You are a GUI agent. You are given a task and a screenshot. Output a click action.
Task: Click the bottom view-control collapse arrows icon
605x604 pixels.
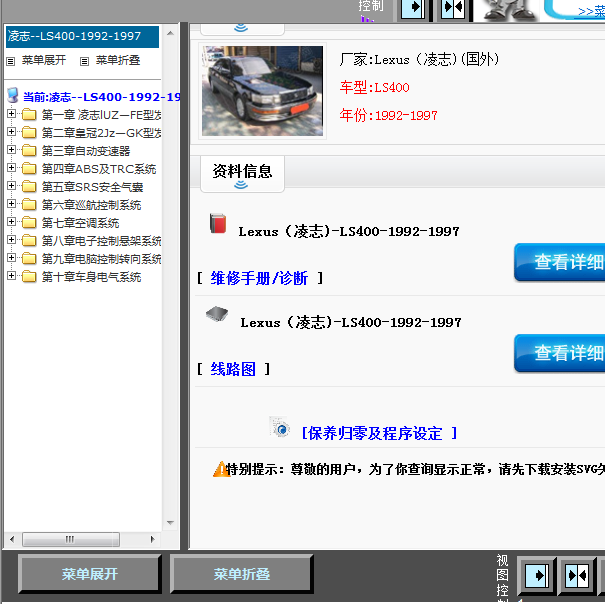pos(577,575)
